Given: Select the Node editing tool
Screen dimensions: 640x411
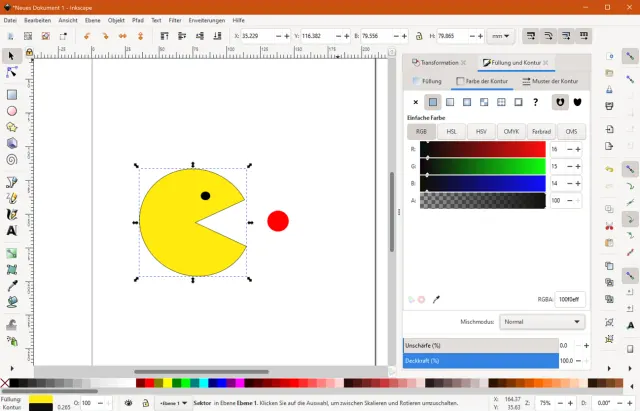Looking at the screenshot, I should pyautogui.click(x=12, y=73).
